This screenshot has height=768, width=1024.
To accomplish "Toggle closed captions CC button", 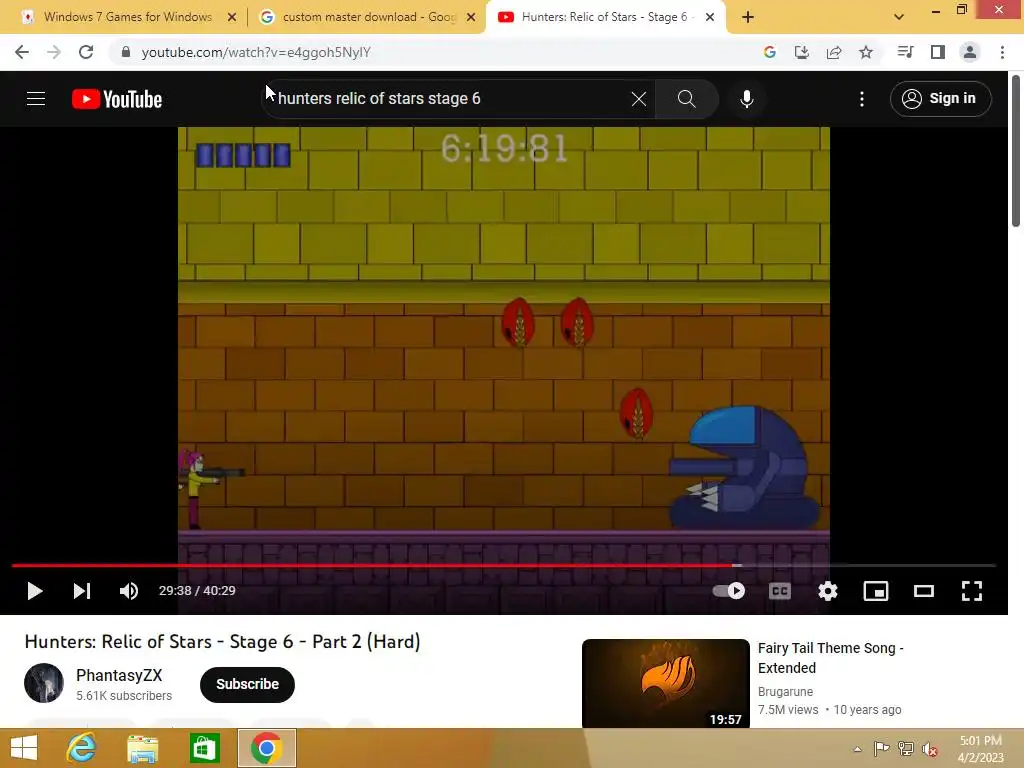I will [x=780, y=591].
